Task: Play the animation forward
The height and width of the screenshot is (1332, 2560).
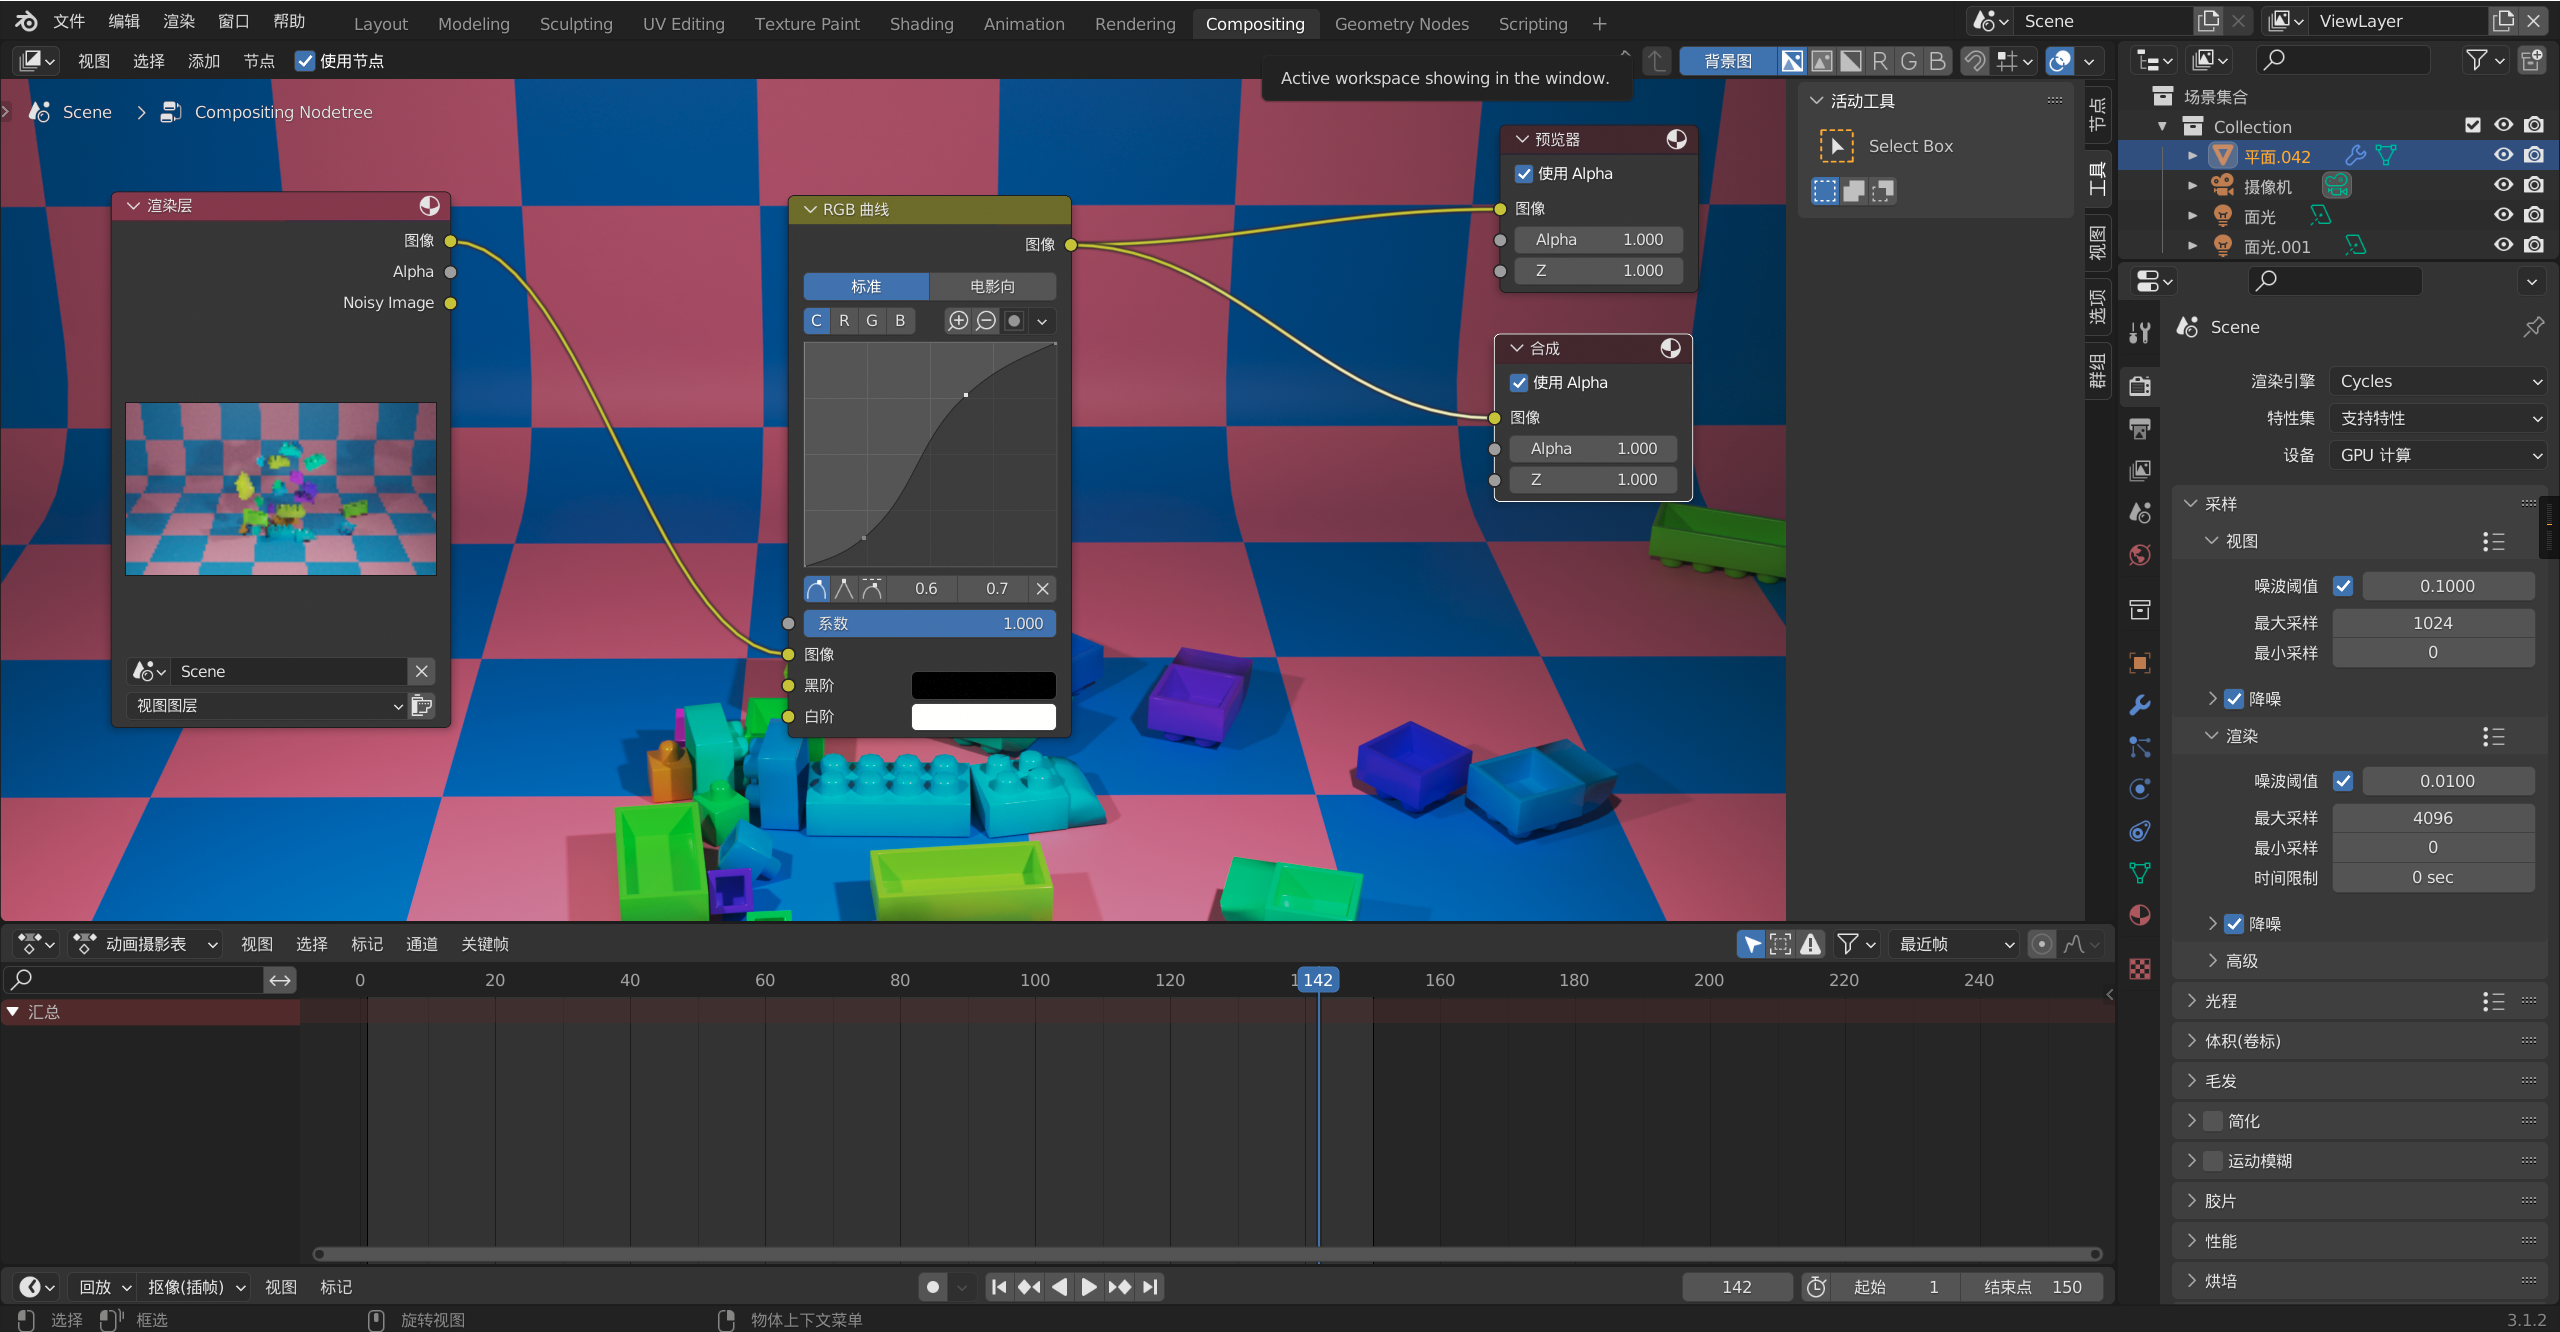Action: coord(1089,1287)
